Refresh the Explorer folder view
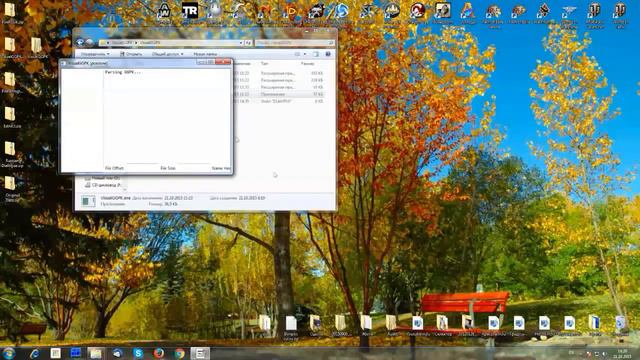The width and height of the screenshot is (640, 360). point(248,42)
